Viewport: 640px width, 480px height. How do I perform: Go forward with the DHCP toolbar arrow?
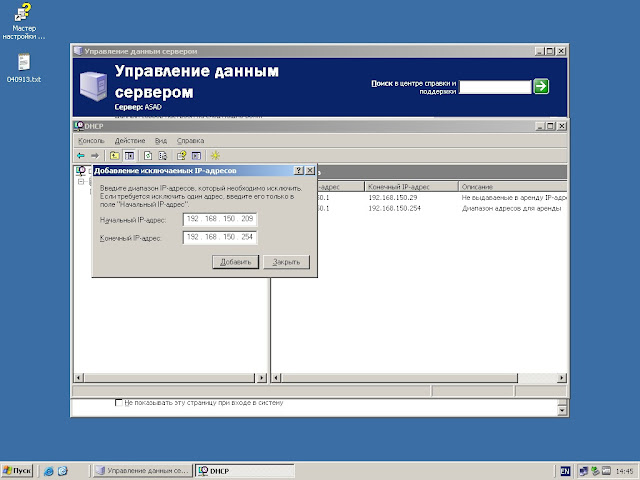(95, 156)
